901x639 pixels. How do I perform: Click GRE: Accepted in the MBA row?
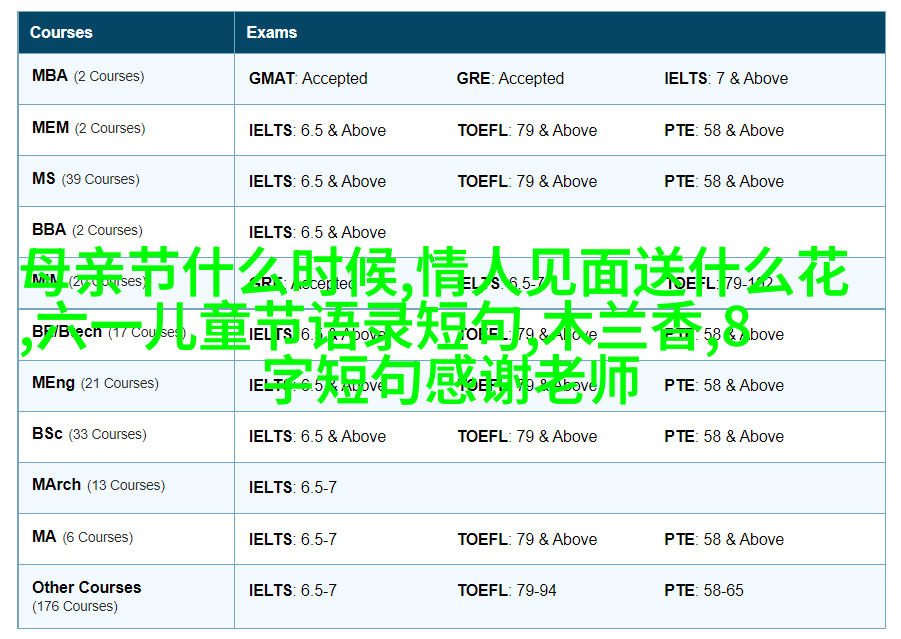pyautogui.click(x=510, y=78)
